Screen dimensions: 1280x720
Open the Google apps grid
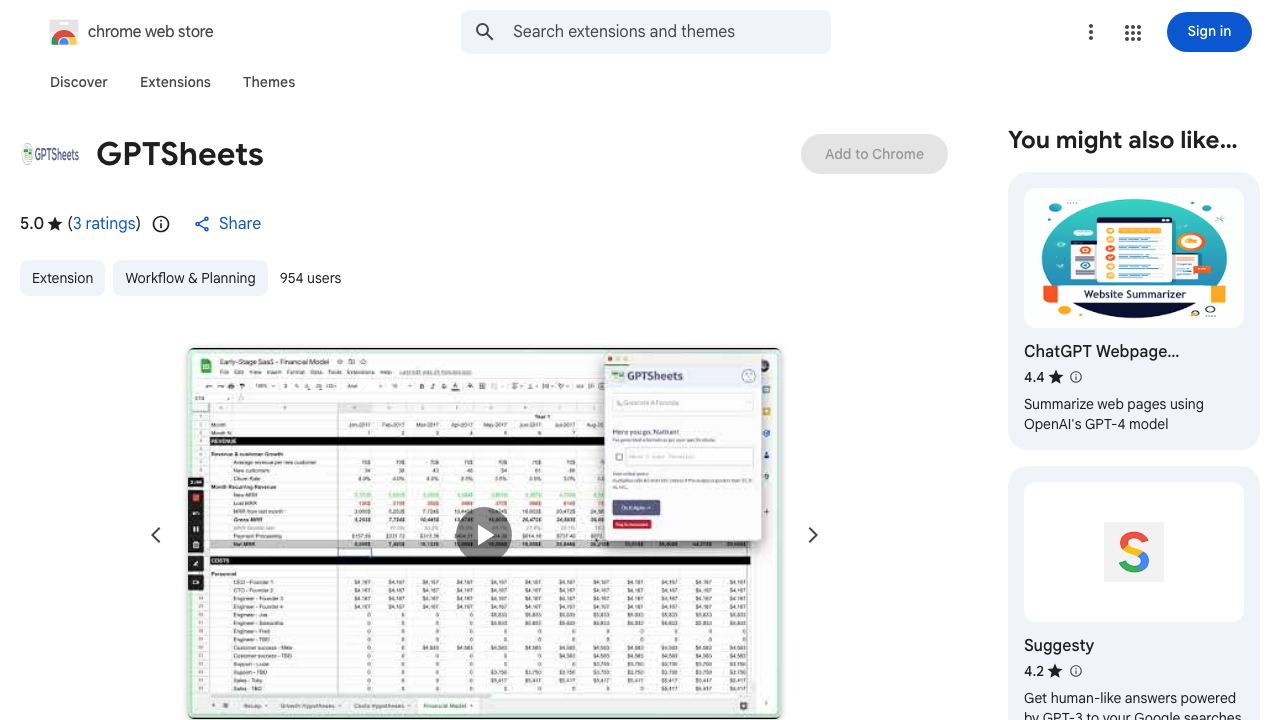pos(1133,33)
